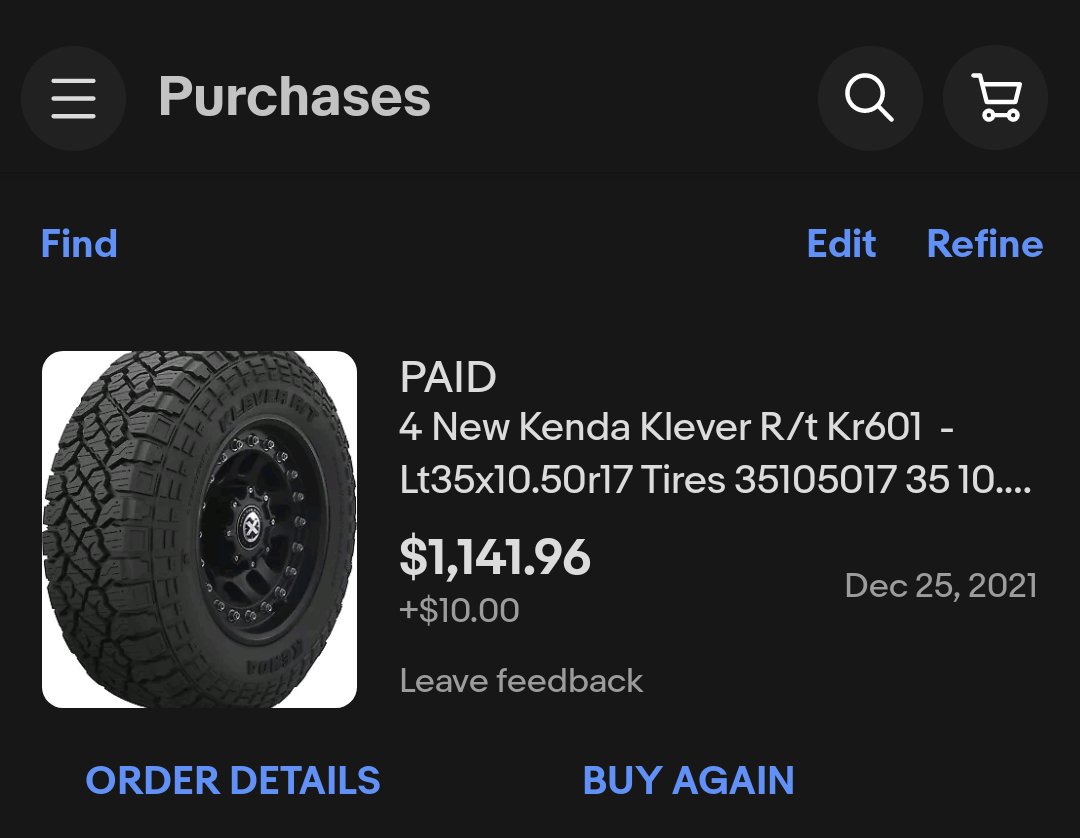Tap the magnifying glass search icon
The height and width of the screenshot is (838, 1080).
(x=870, y=98)
